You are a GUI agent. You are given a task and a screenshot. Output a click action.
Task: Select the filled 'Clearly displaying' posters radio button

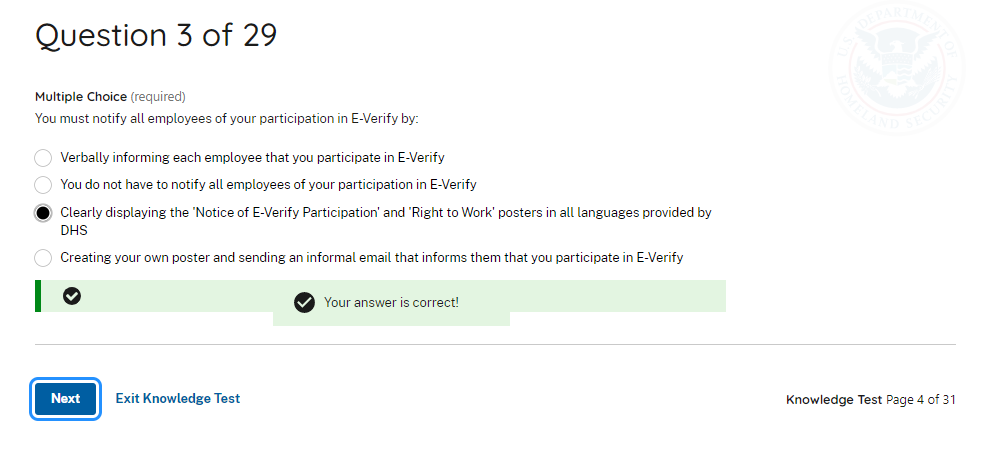(x=43, y=213)
